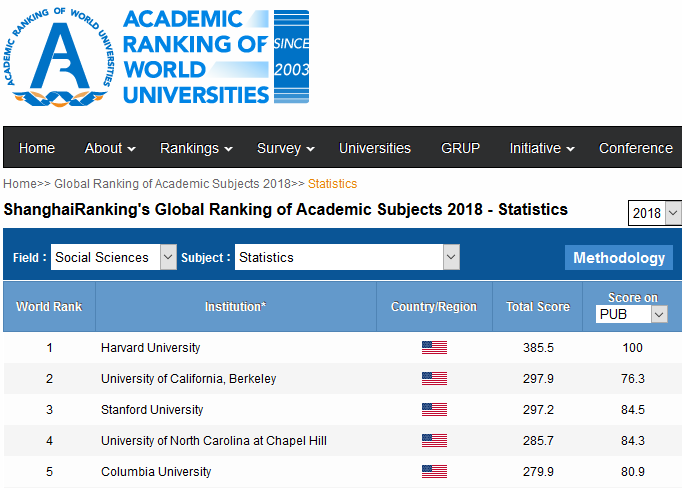Open the GRUP menu item
This screenshot has height=488, width=682.
(x=460, y=148)
